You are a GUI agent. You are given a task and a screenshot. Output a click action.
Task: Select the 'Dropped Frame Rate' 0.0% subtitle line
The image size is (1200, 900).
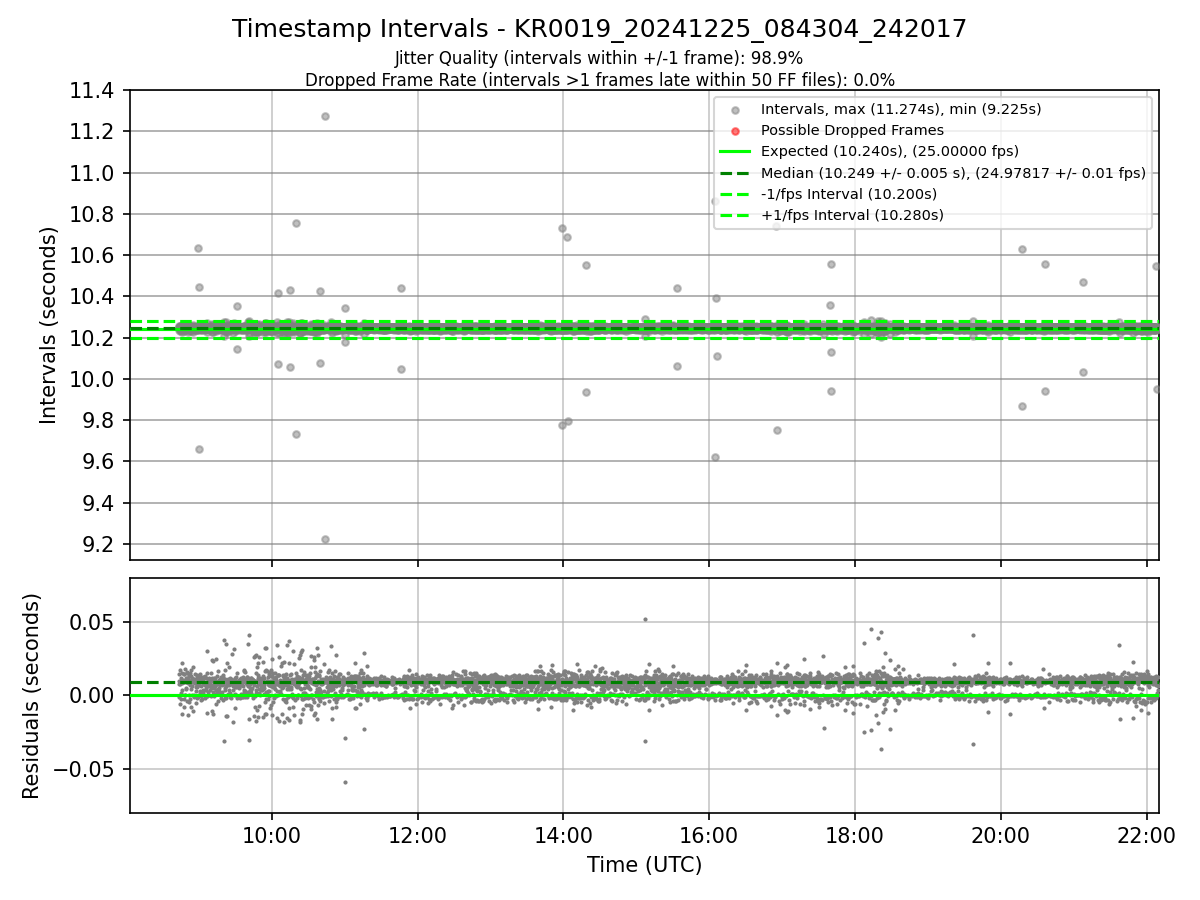tap(599, 79)
